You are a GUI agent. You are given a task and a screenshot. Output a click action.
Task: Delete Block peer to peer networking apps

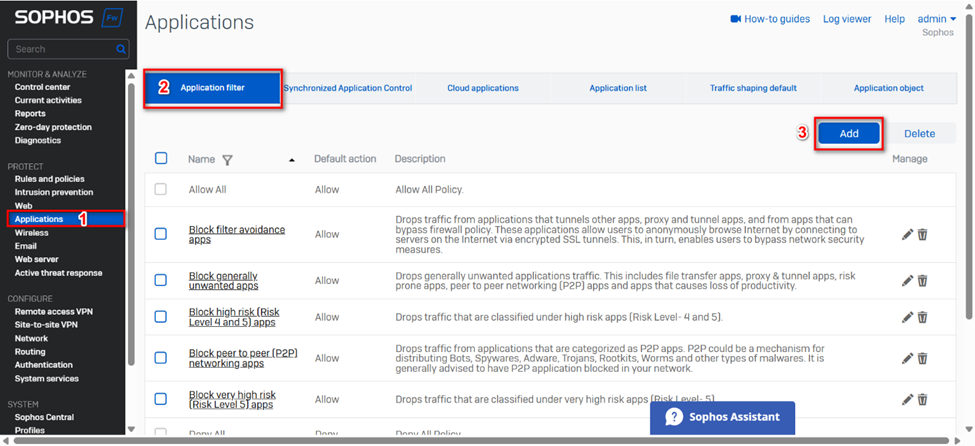(x=923, y=358)
